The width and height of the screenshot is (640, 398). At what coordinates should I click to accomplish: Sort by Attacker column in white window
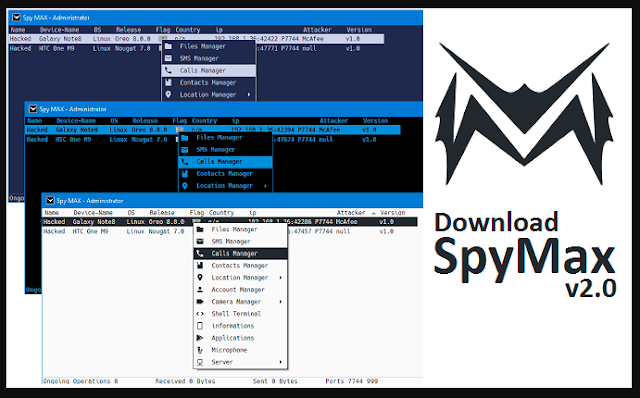click(351, 213)
